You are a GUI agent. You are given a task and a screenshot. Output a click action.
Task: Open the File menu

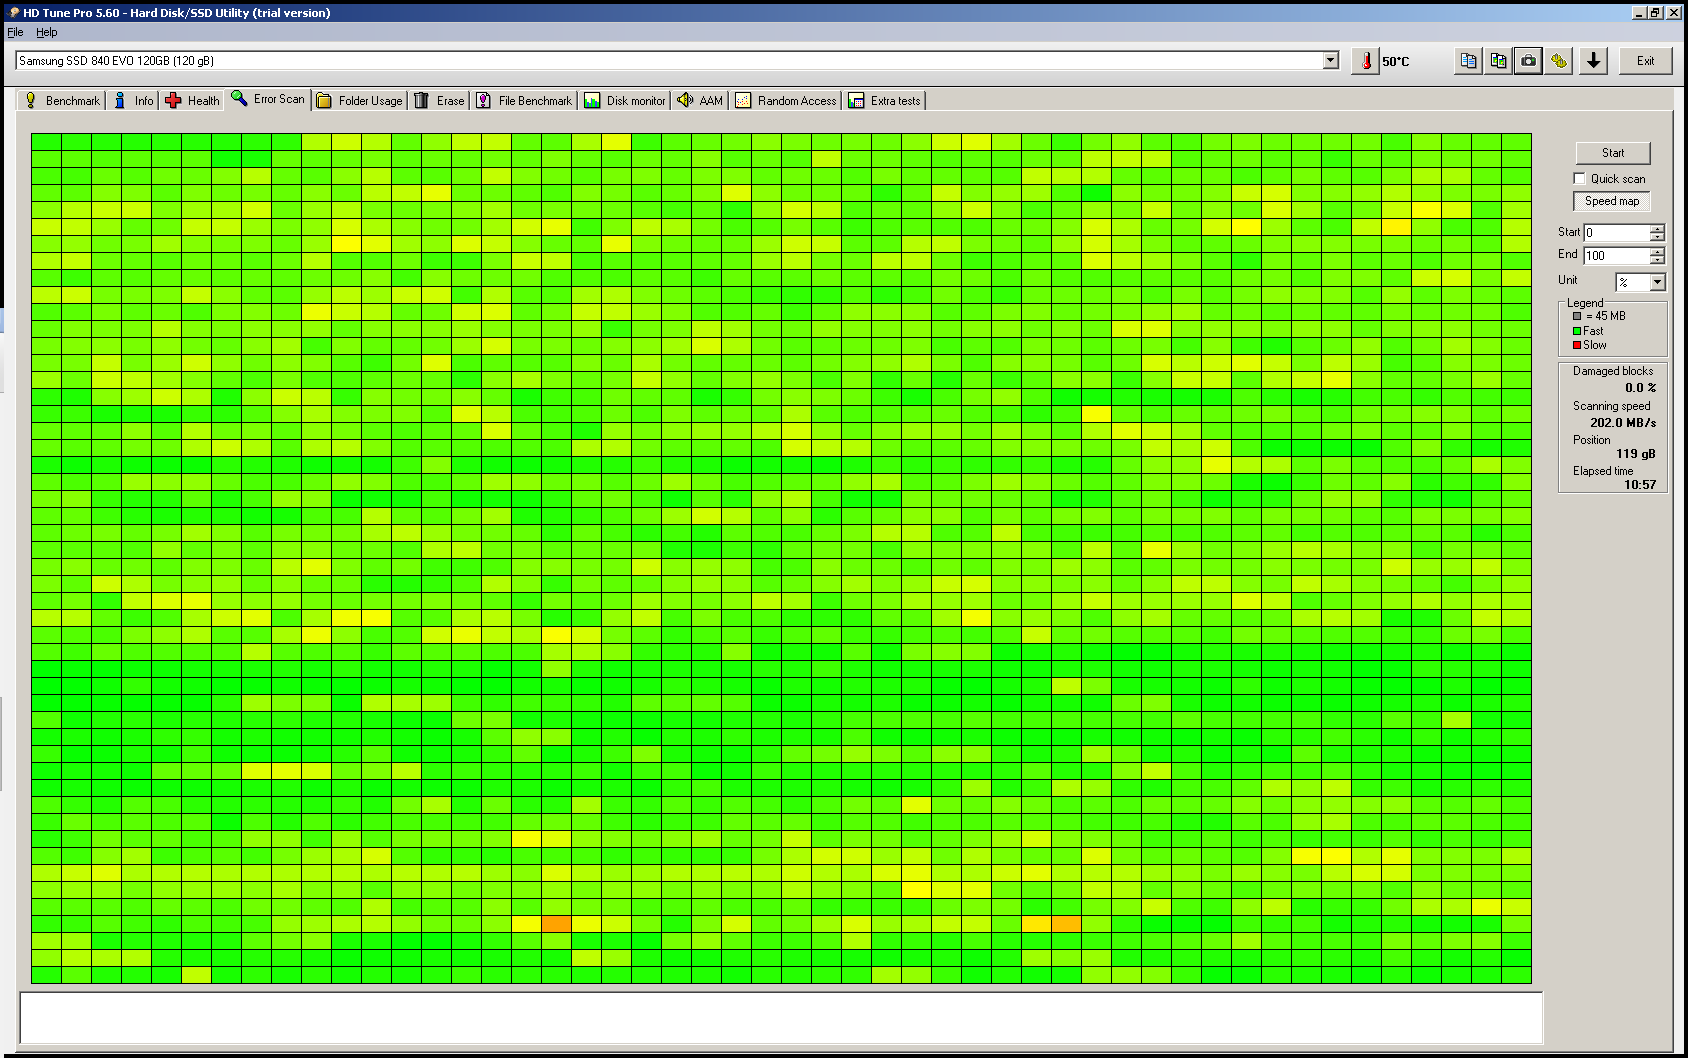pos(15,32)
